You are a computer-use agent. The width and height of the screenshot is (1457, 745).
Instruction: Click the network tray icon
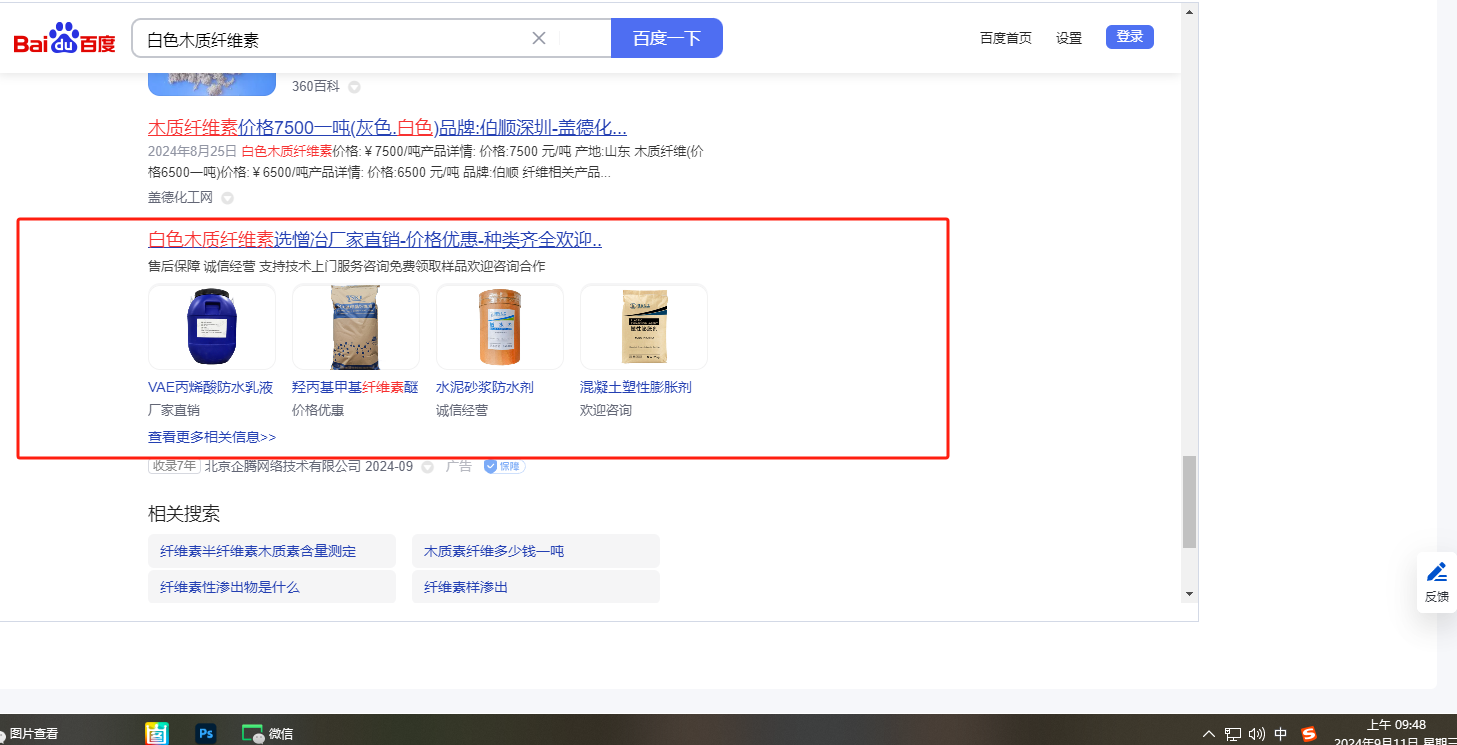[1233, 734]
